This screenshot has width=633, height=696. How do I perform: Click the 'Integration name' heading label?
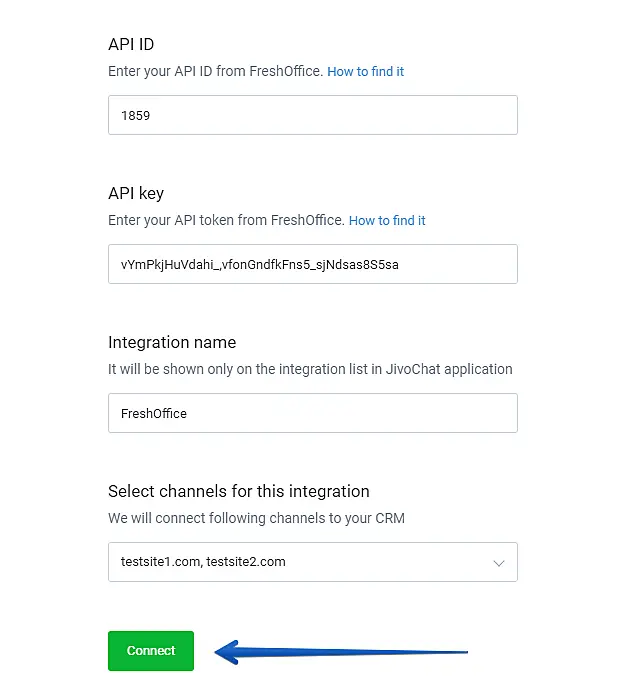[172, 342]
